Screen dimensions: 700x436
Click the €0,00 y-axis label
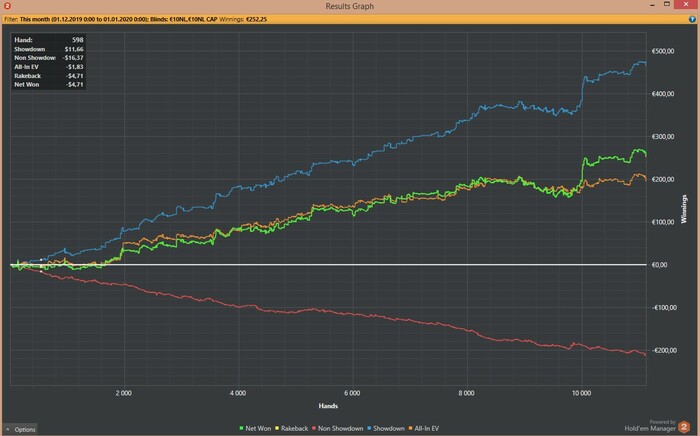click(659, 265)
